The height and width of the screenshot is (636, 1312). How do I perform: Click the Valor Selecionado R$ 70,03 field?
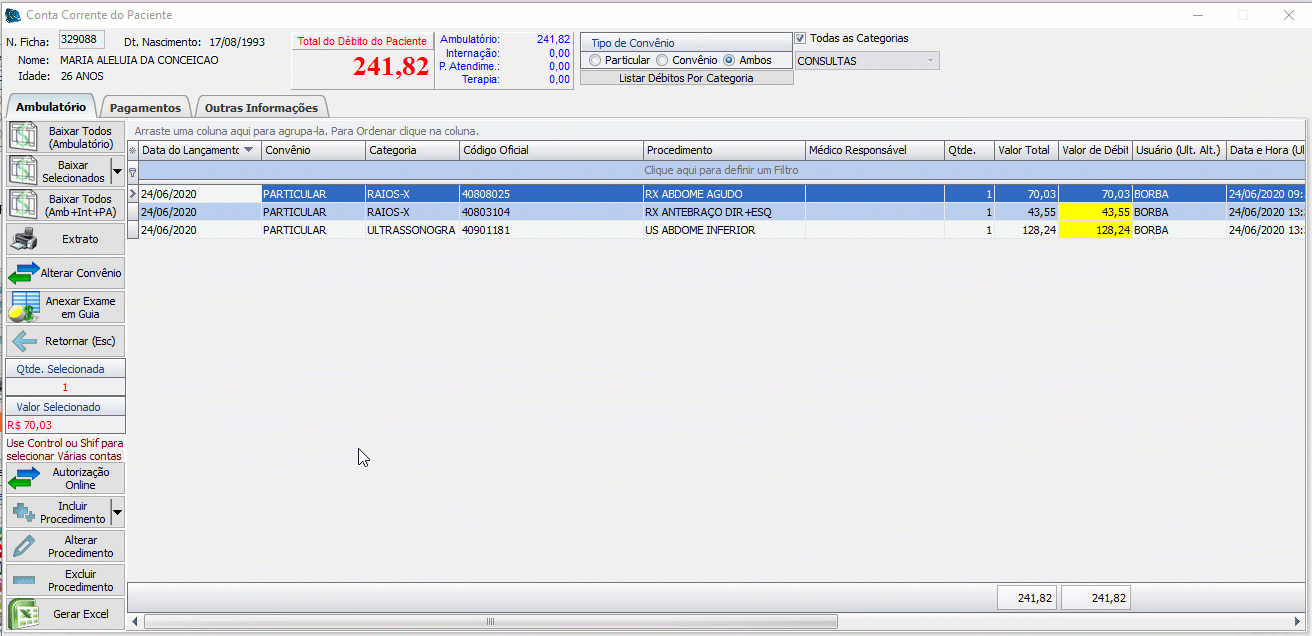66,425
